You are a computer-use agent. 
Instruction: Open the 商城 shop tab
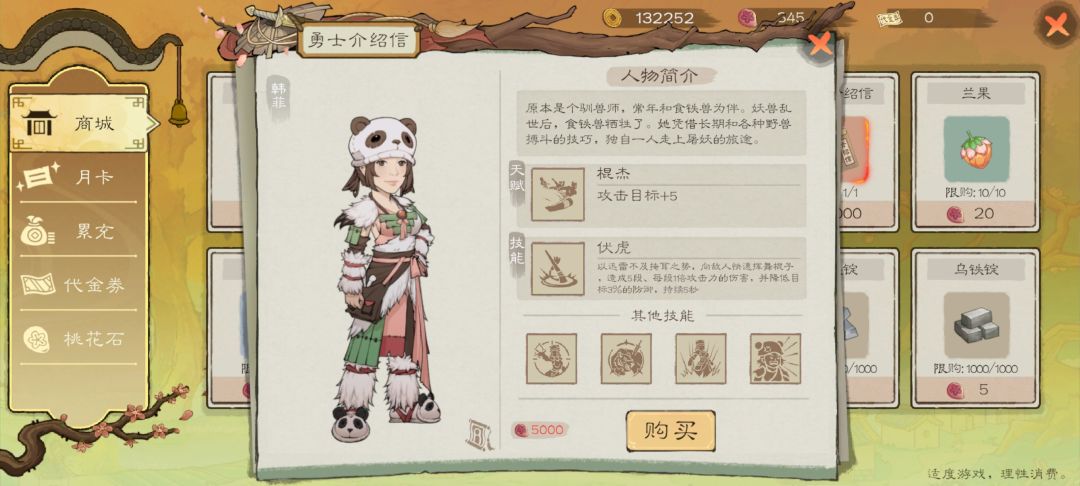click(80, 124)
